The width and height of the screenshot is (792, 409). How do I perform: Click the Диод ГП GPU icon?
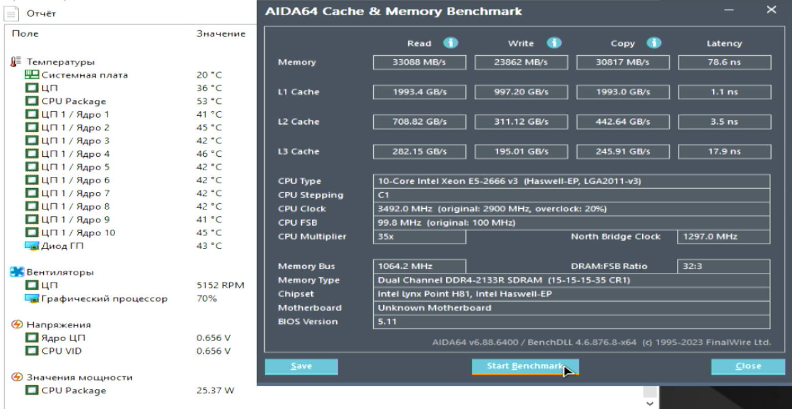pos(32,246)
